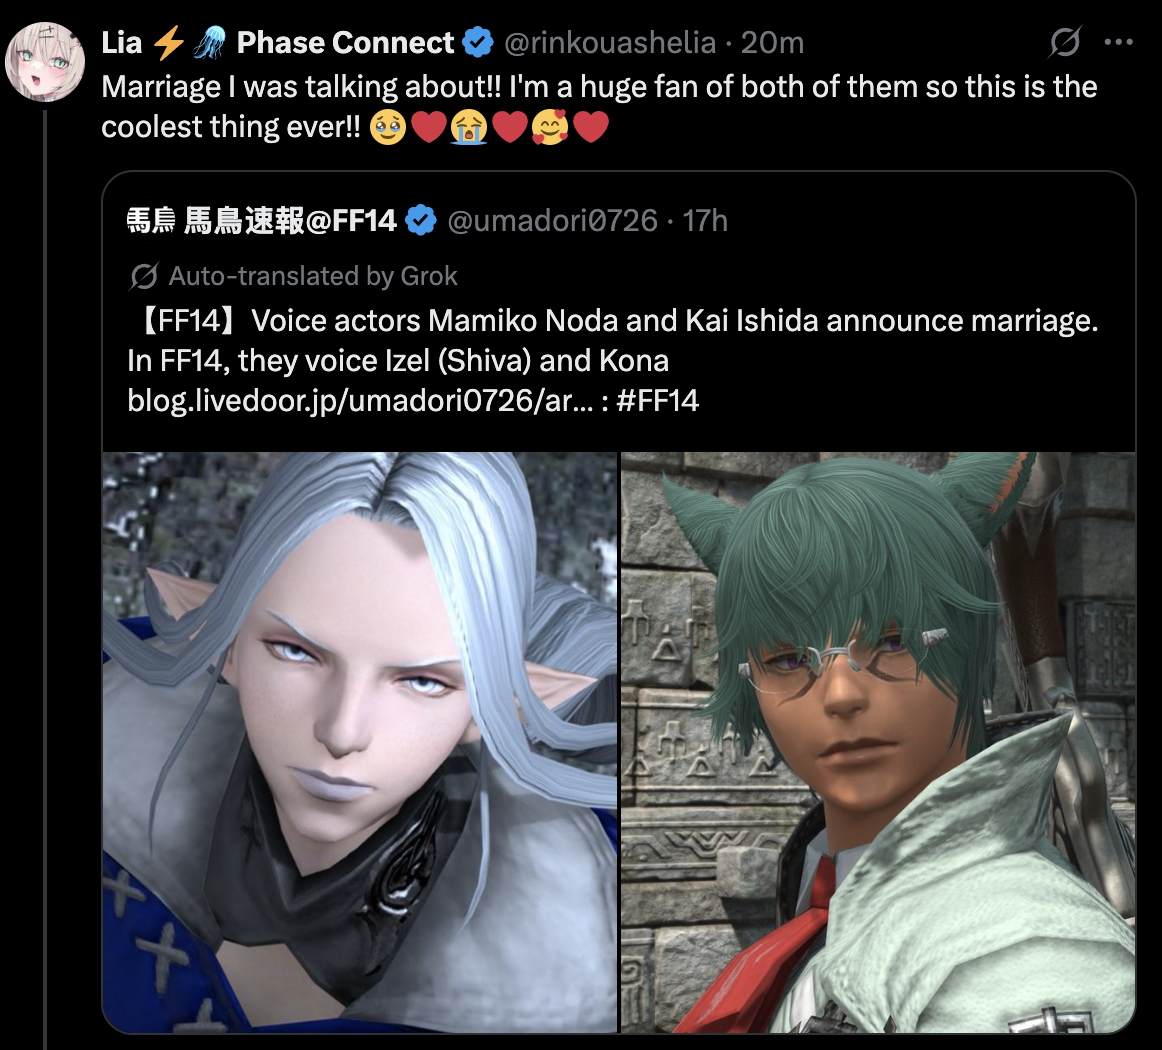Click the 20m timestamp of the post
This screenshot has width=1162, height=1050.
[772, 43]
